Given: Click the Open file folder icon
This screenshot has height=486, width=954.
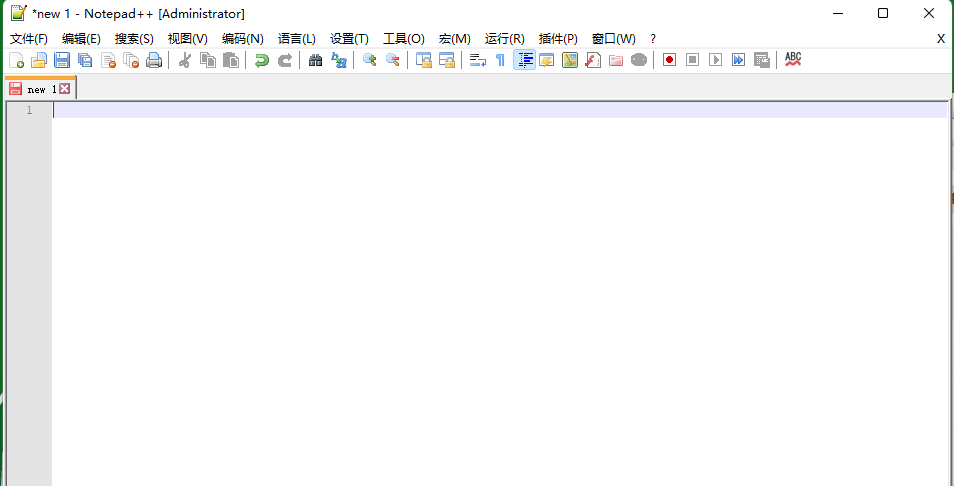Looking at the screenshot, I should (40, 60).
